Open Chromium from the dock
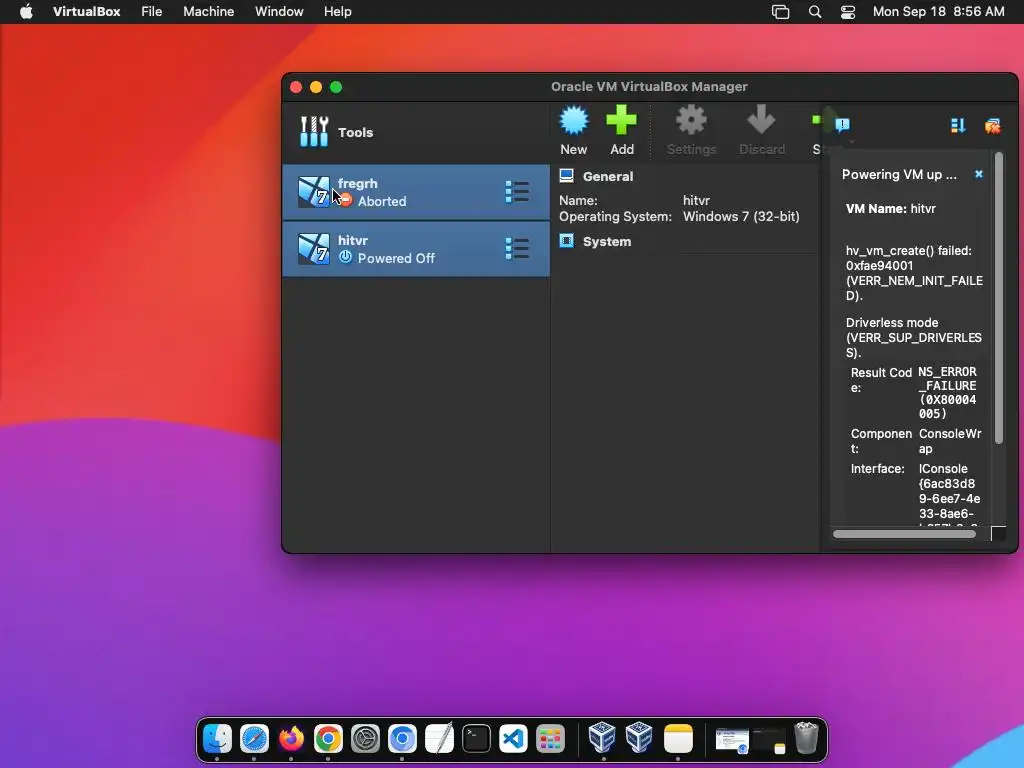The width and height of the screenshot is (1024, 768). click(402, 739)
